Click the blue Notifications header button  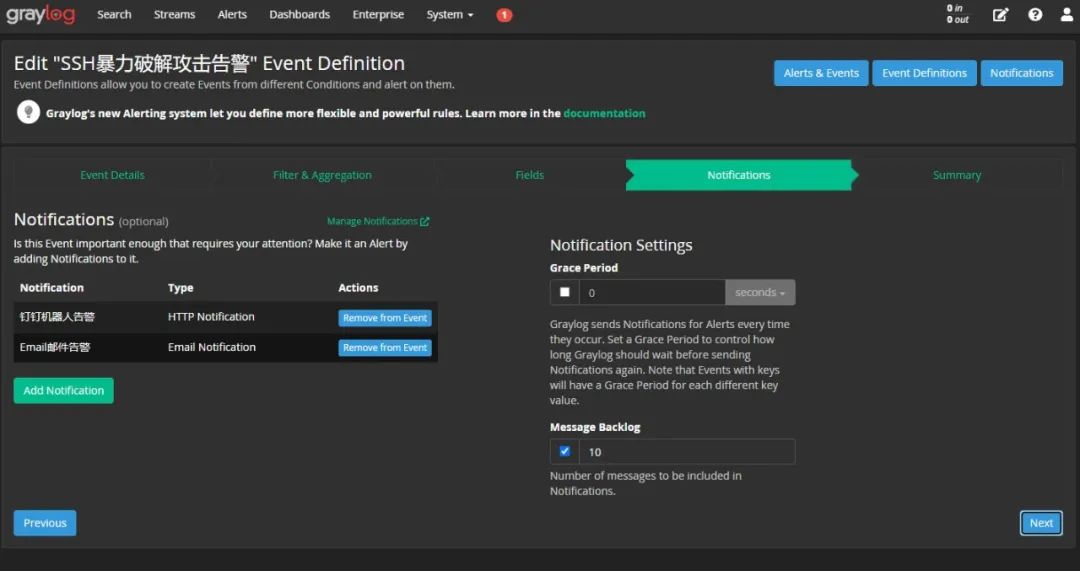click(1021, 73)
